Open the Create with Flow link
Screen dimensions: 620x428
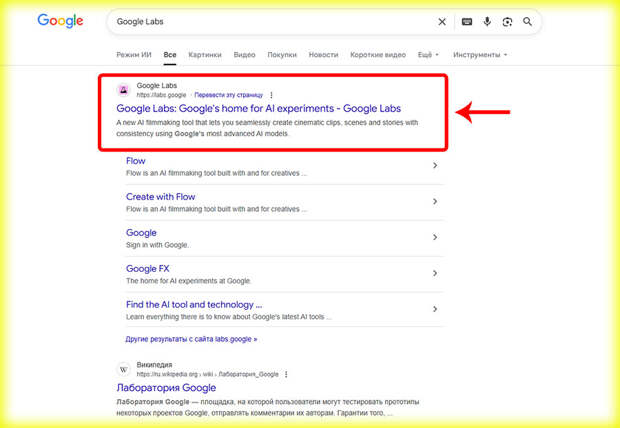(160, 197)
